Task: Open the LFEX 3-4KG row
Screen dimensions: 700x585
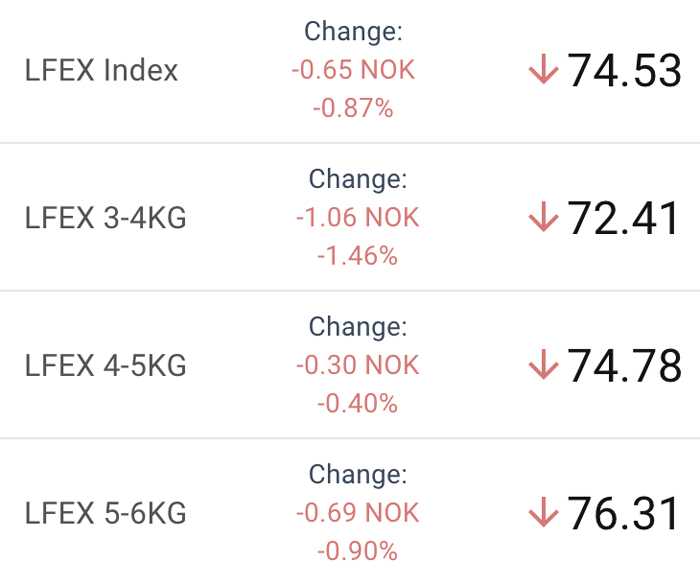Action: [x=350, y=217]
